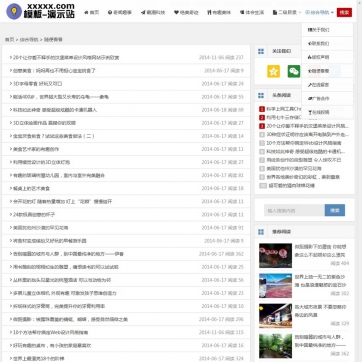
Task: Open the recommended article with 382 reads
Action: [x=321, y=280]
